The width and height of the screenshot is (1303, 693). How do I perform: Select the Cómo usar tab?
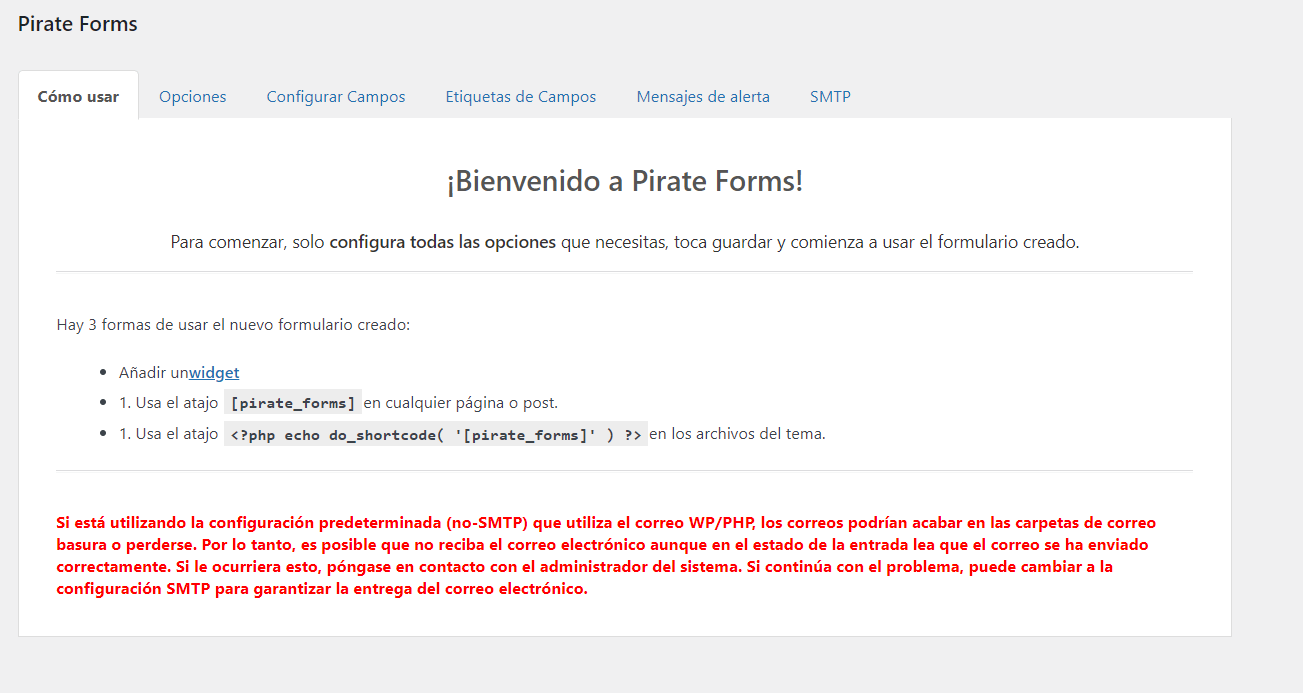[x=78, y=96]
